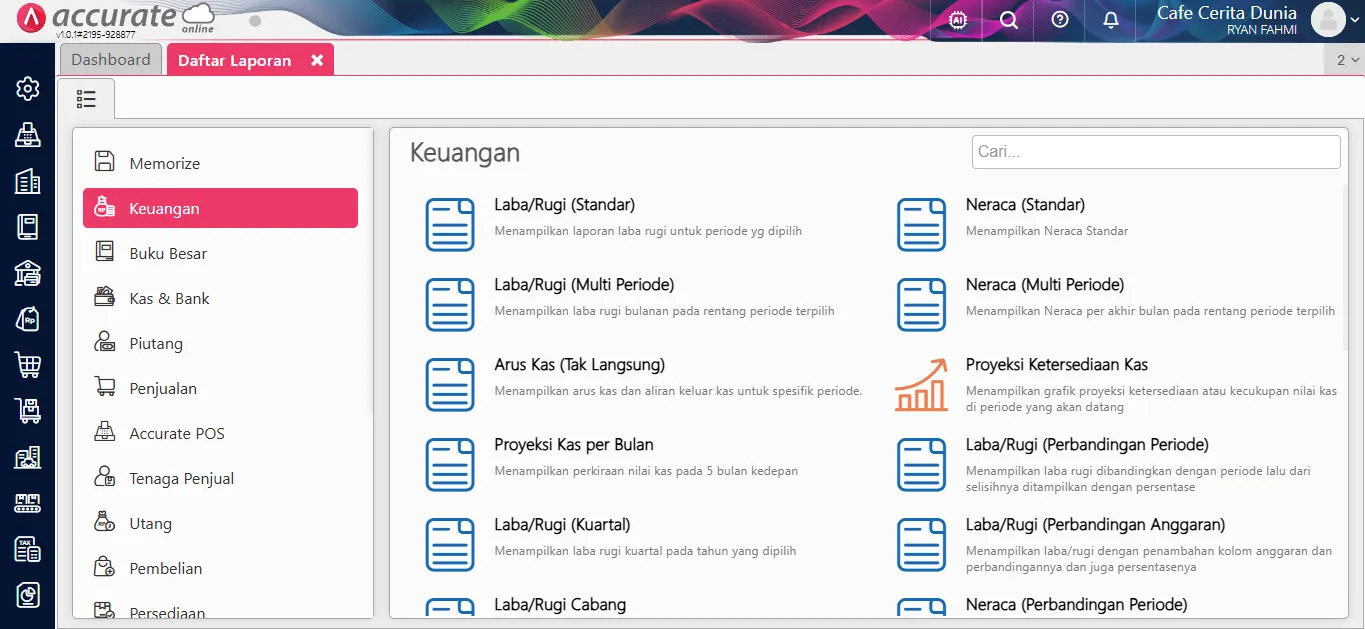The width and height of the screenshot is (1365, 629).
Task: Click the tax document icon in the sidebar
Action: click(27, 549)
